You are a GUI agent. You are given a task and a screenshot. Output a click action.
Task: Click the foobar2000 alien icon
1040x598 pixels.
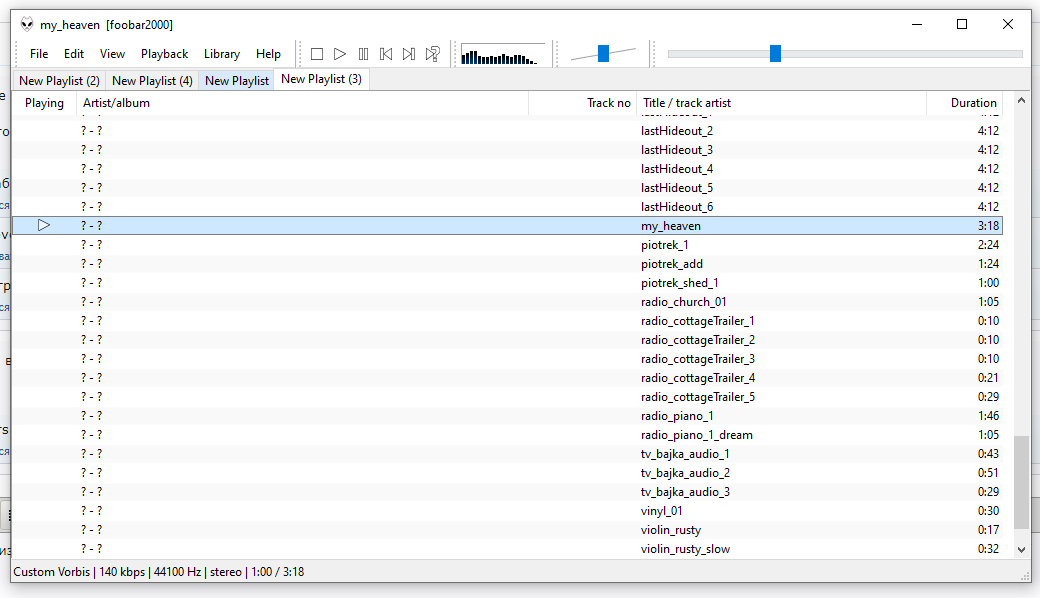click(x=27, y=24)
